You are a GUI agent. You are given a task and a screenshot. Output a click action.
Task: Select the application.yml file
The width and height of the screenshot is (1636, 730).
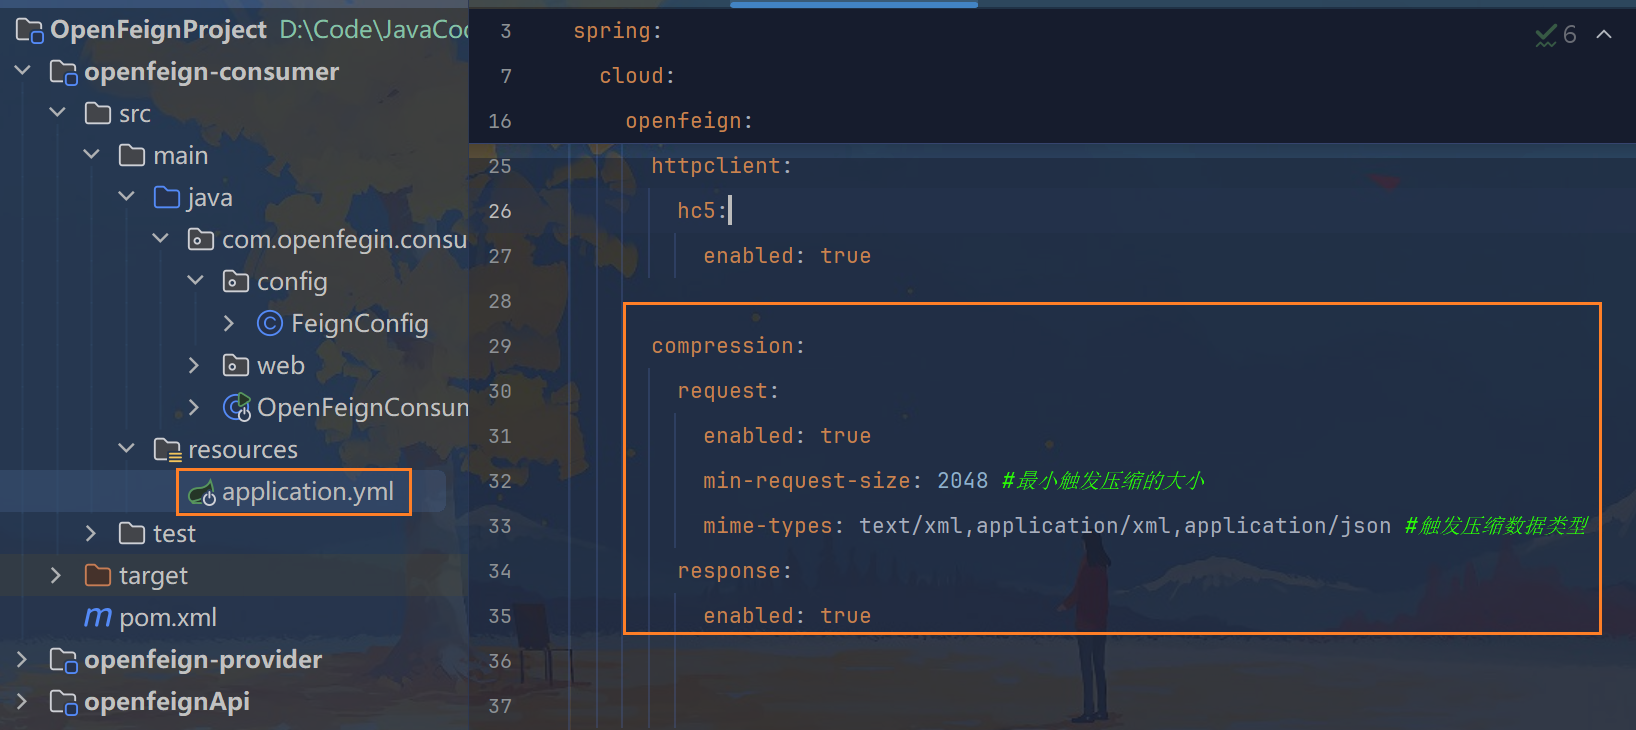click(x=308, y=492)
